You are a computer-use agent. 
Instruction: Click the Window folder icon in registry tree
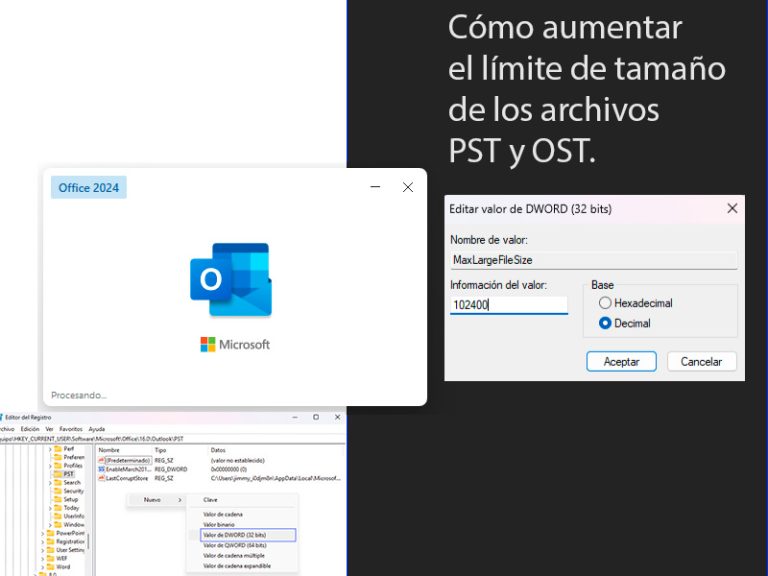pyautogui.click(x=58, y=525)
